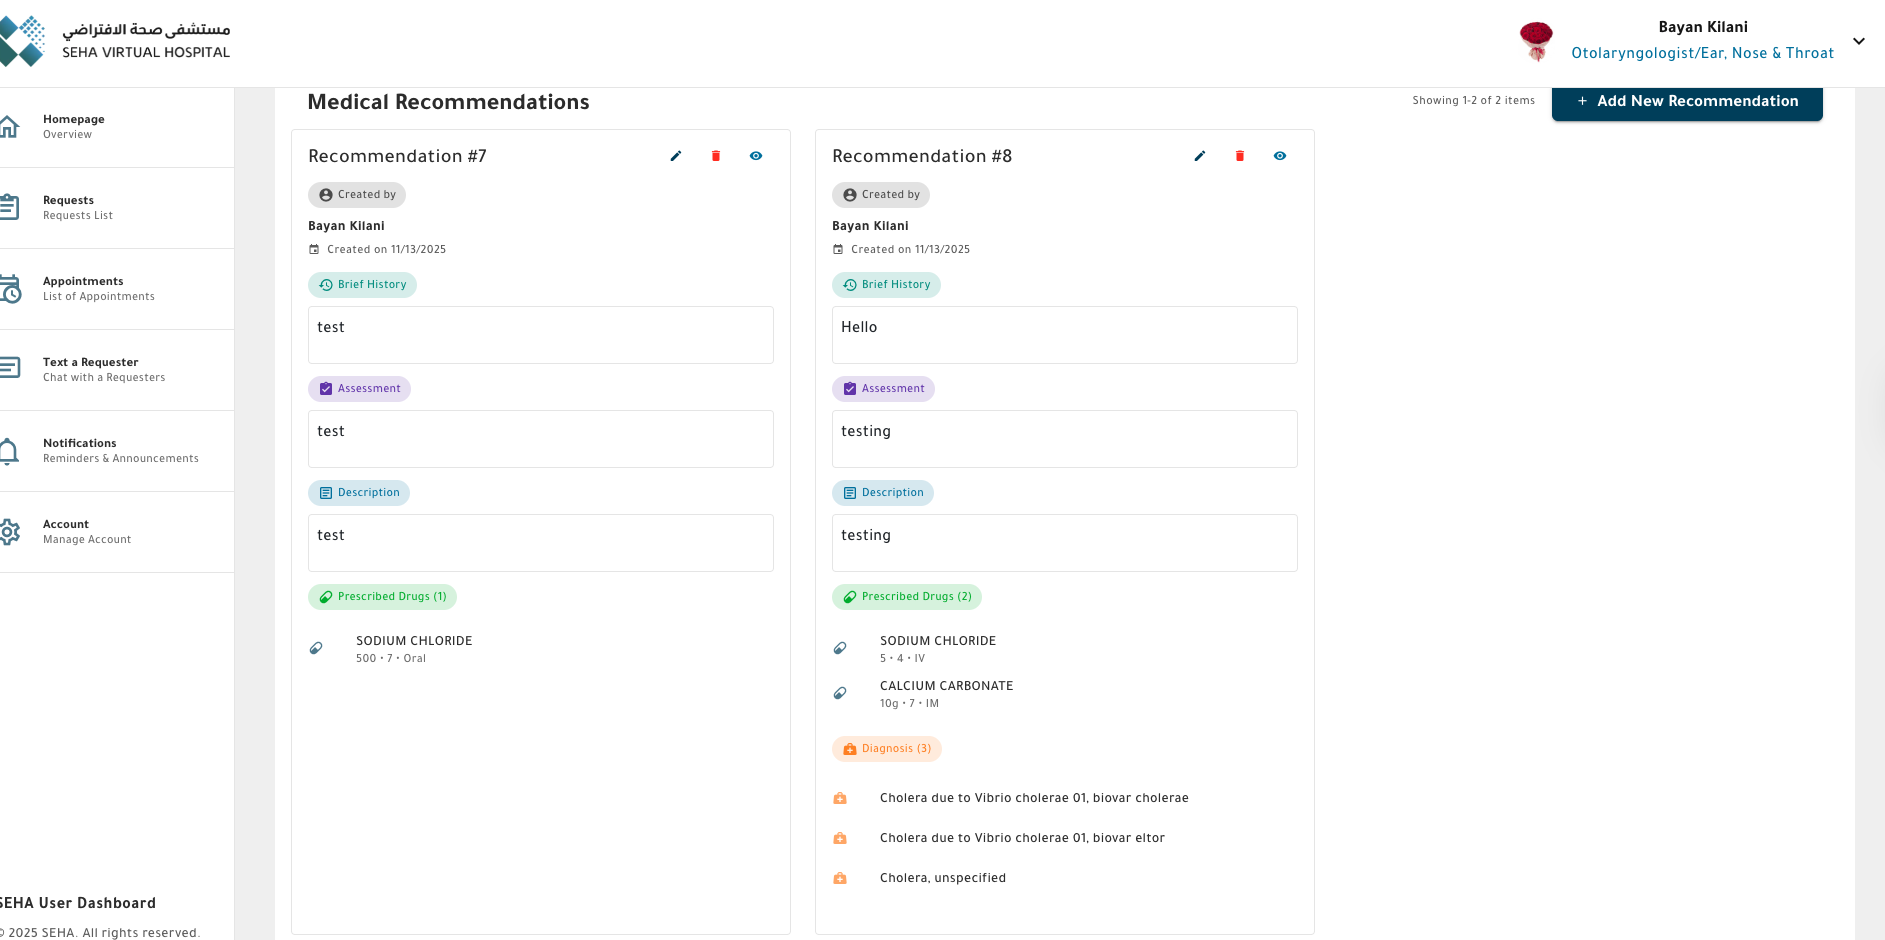Expand the profile chevron next to Bayan Kilani
The image size is (1885, 940).
tap(1858, 41)
